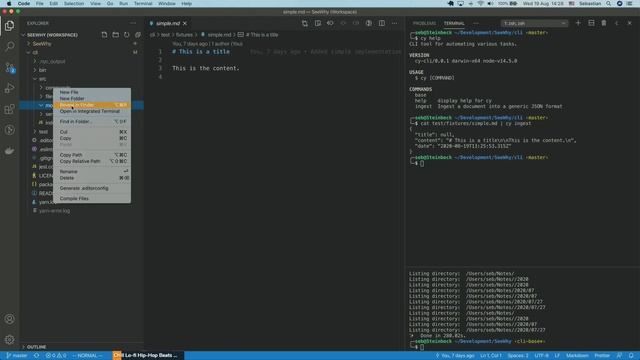
Task: Open the Search view in activity bar
Action: 9,47
